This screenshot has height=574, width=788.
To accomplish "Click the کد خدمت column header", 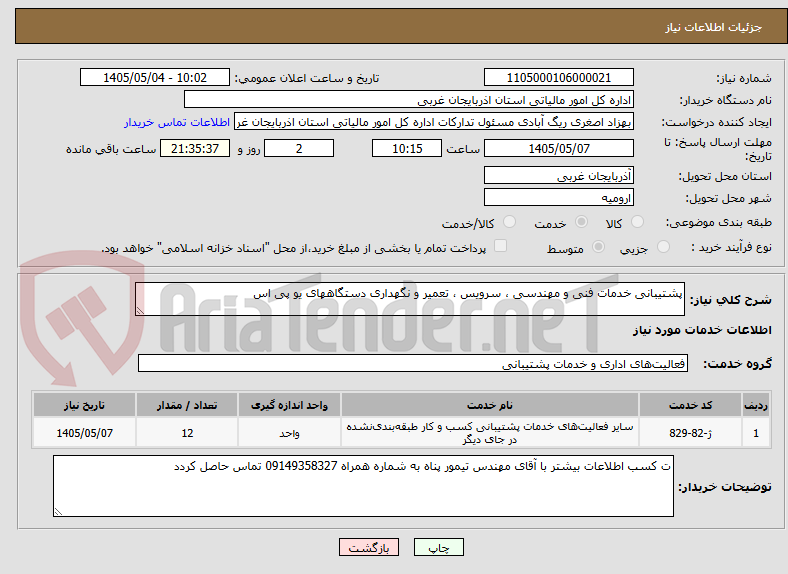I will (691, 405).
